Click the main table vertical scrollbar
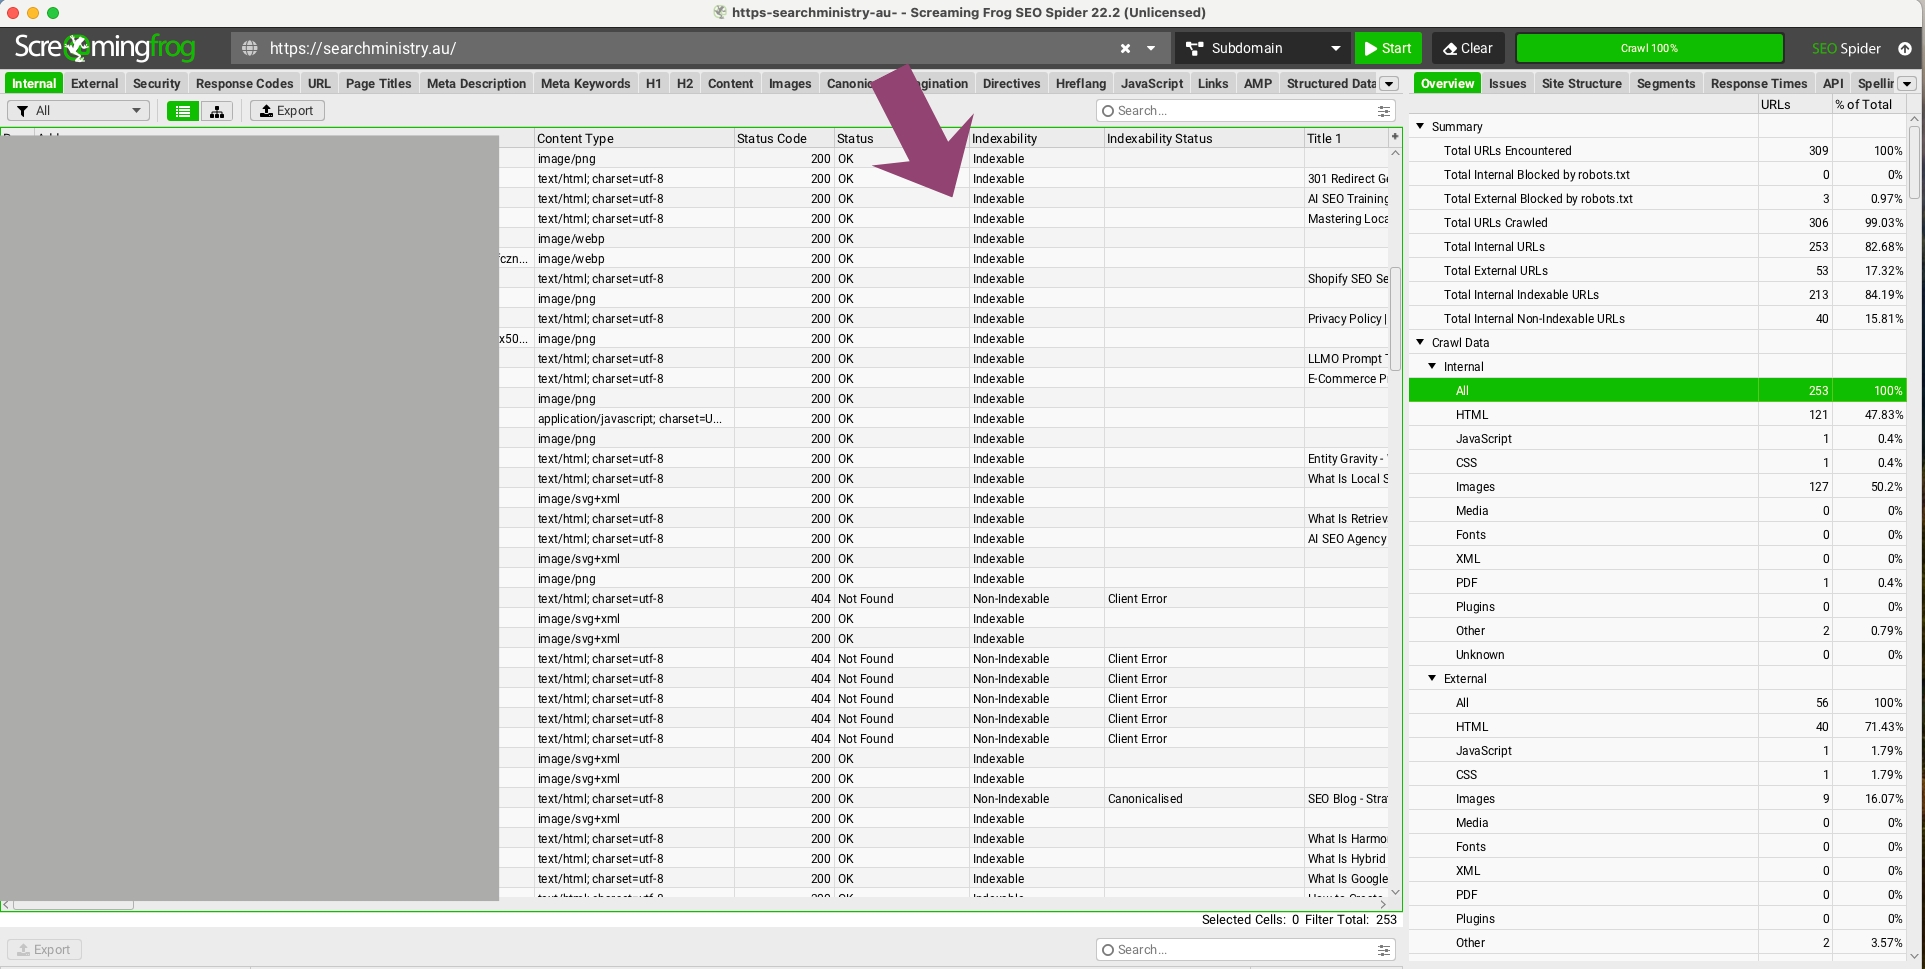The width and height of the screenshot is (1925, 969). (x=1395, y=320)
